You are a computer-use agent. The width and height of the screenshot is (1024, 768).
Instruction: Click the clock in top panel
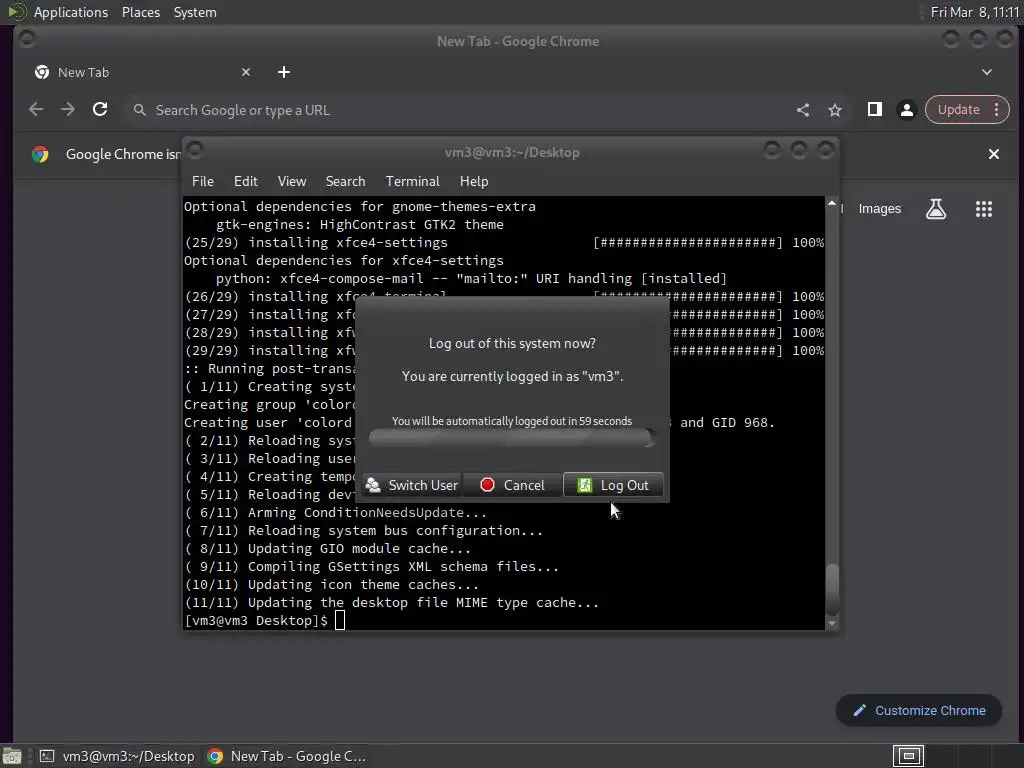974,12
